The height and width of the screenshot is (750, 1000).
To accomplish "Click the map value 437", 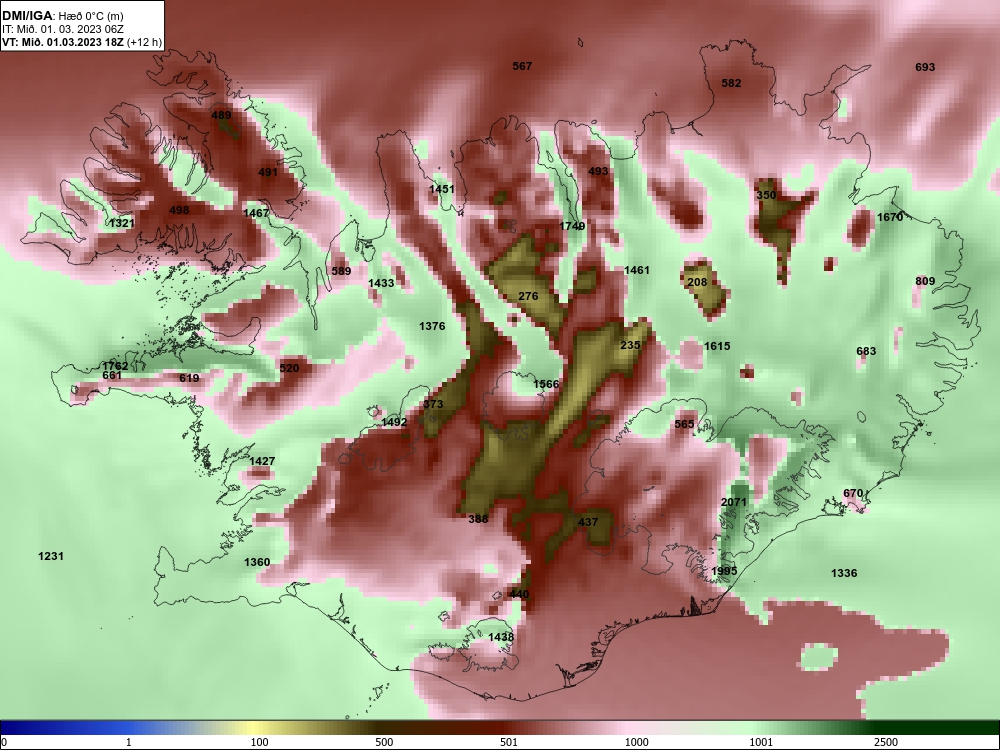I will (588, 522).
